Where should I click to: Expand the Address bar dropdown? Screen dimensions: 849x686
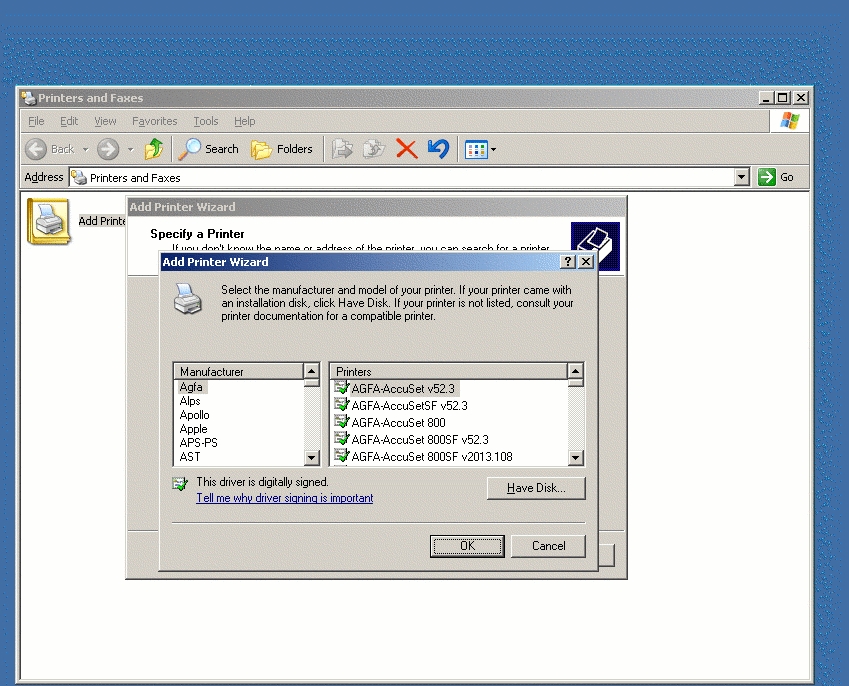point(741,177)
